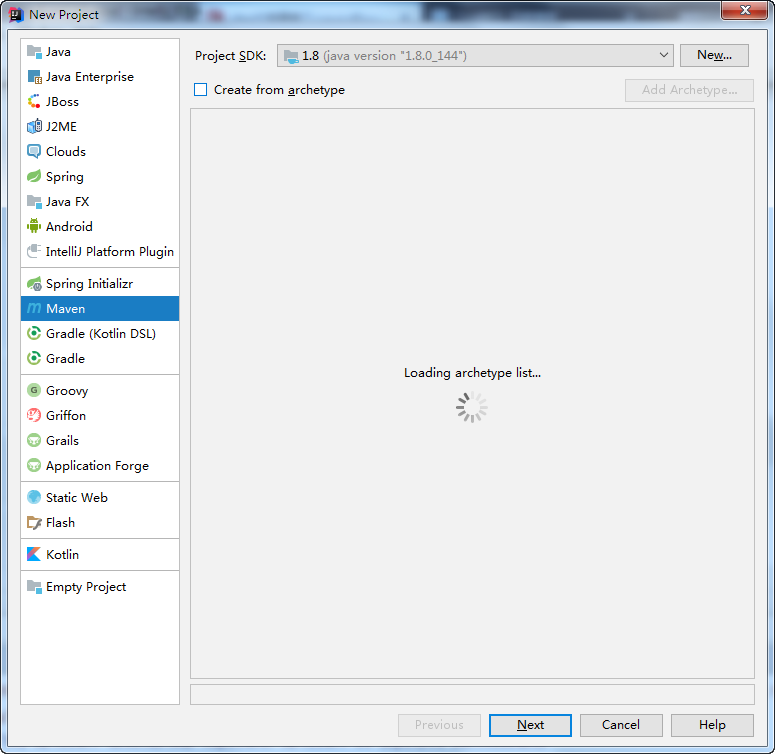Select the Griffon icon
775x754 pixels.
pos(34,415)
